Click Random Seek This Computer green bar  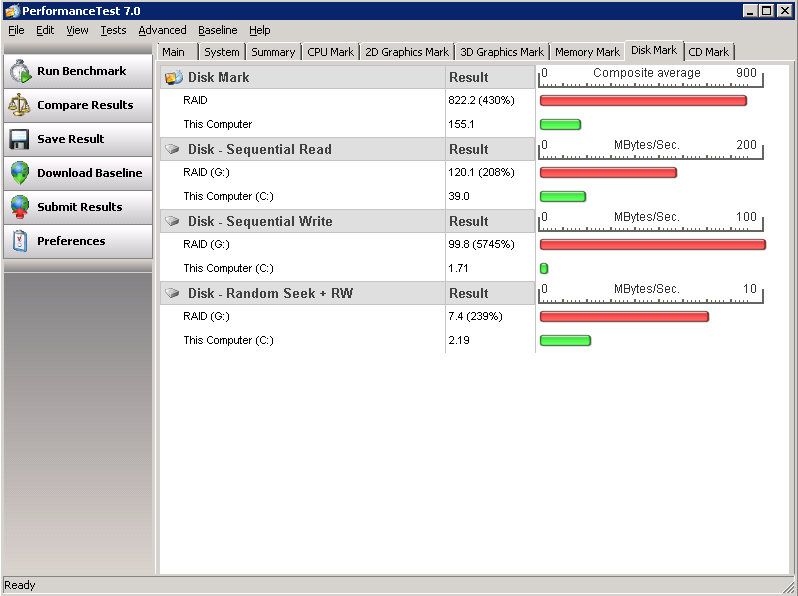pos(565,340)
